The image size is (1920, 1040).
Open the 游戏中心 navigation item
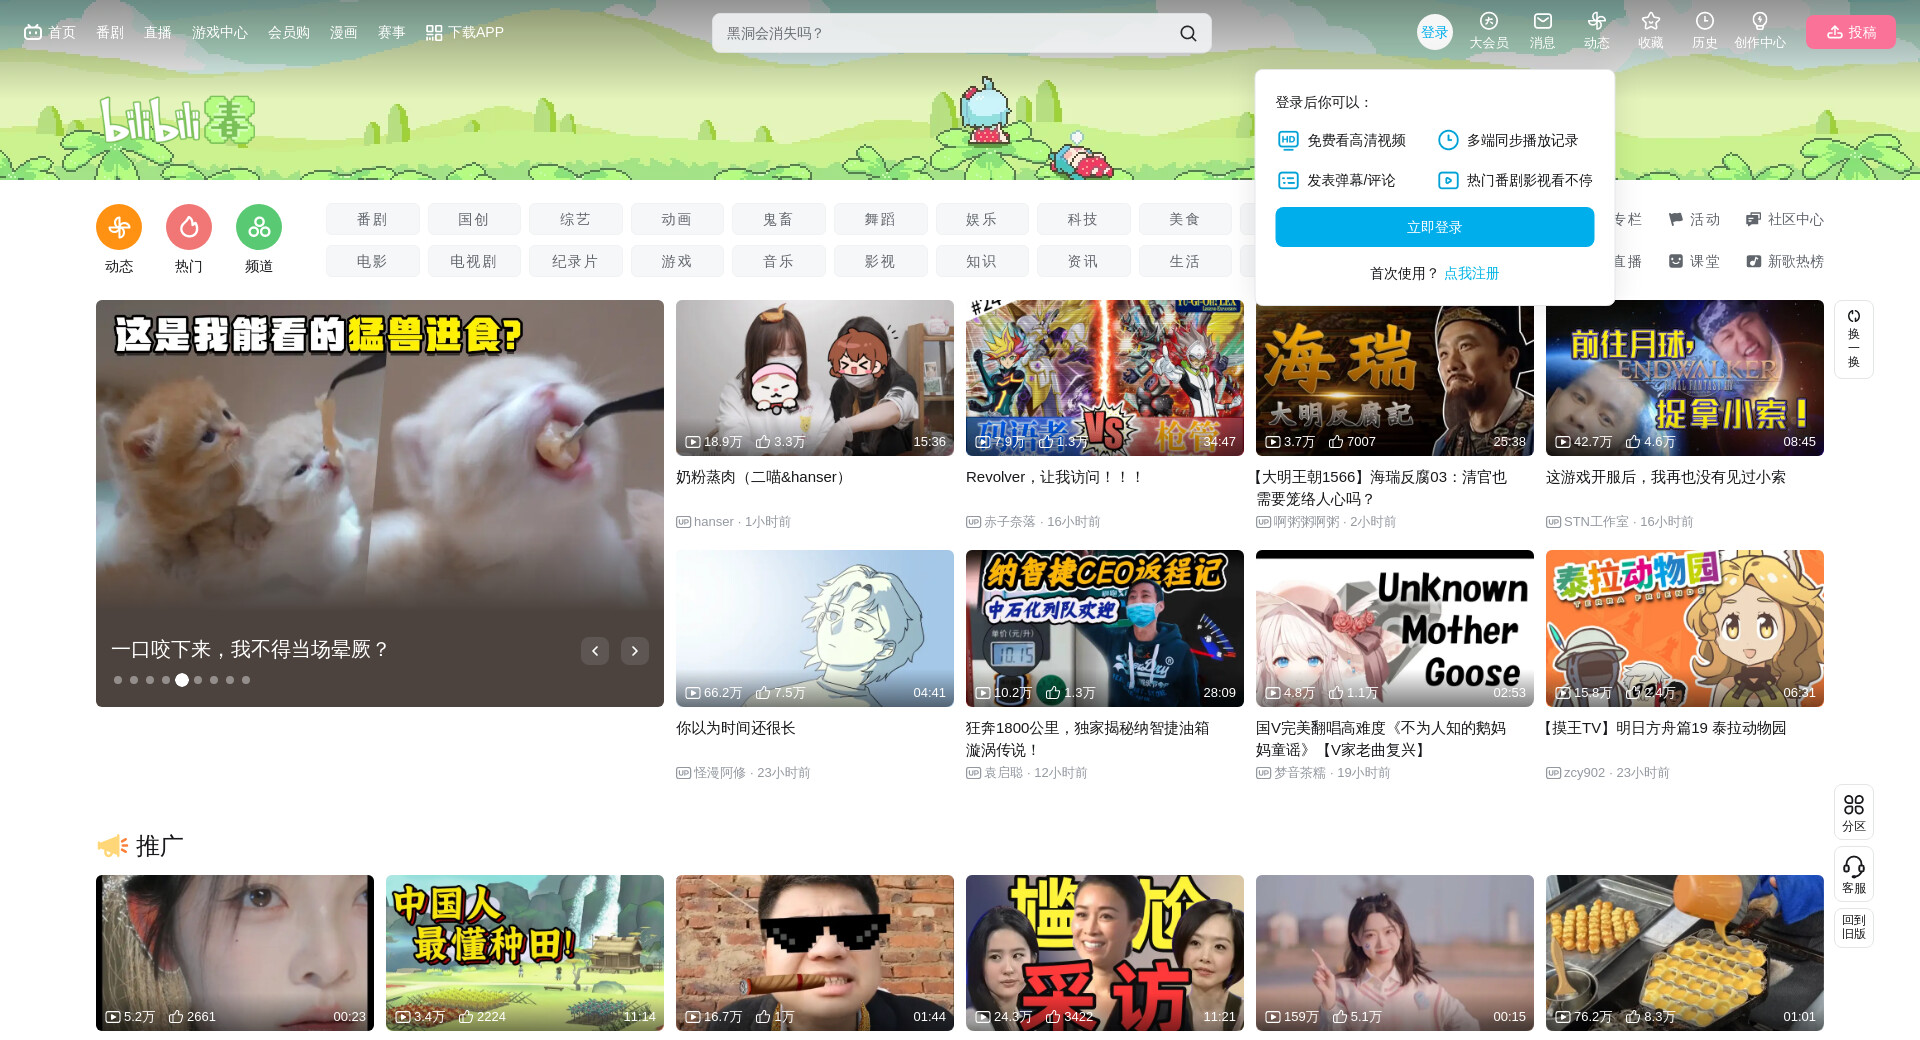coord(220,32)
